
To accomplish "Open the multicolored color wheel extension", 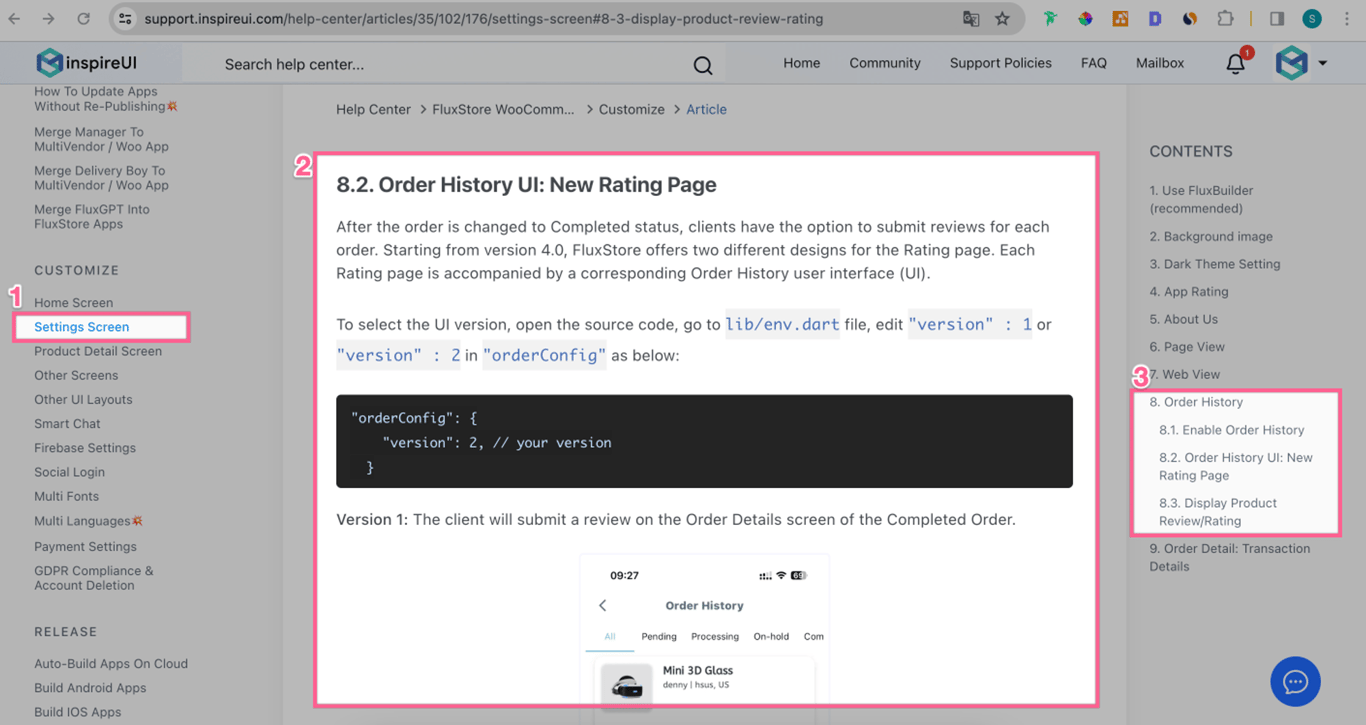I will 1085,18.
